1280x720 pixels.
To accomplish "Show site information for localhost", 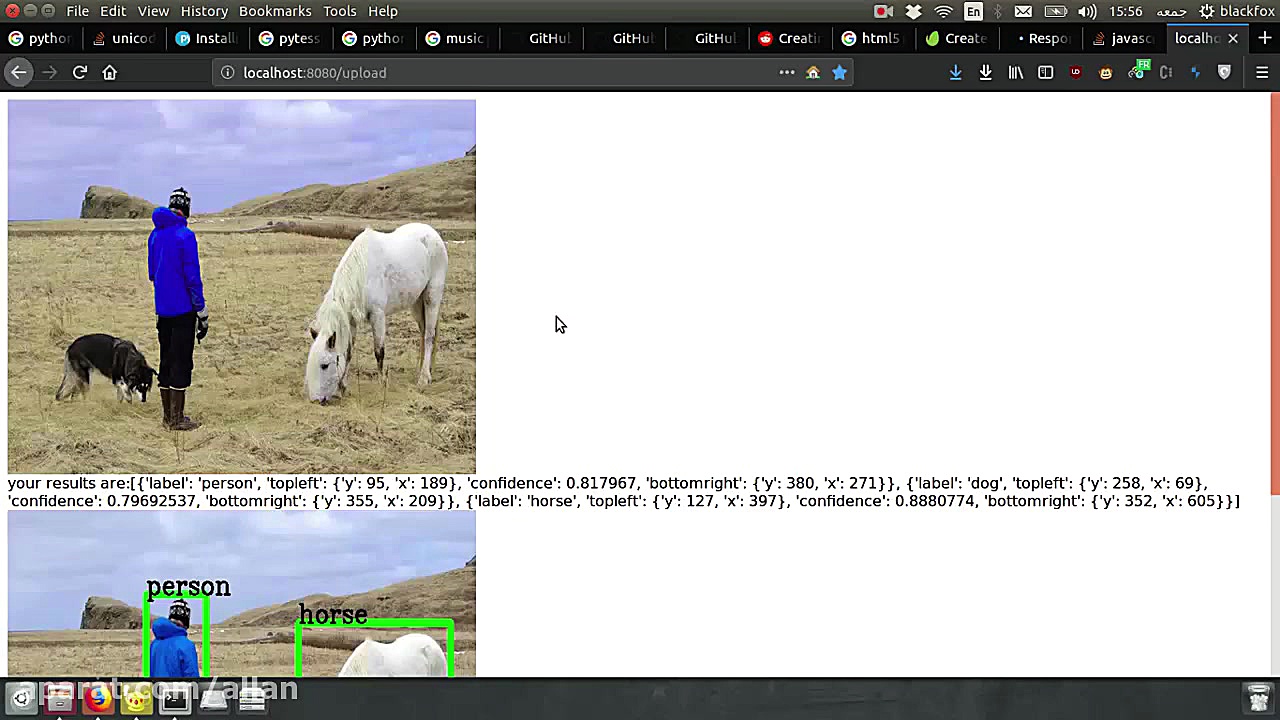I will [227, 72].
